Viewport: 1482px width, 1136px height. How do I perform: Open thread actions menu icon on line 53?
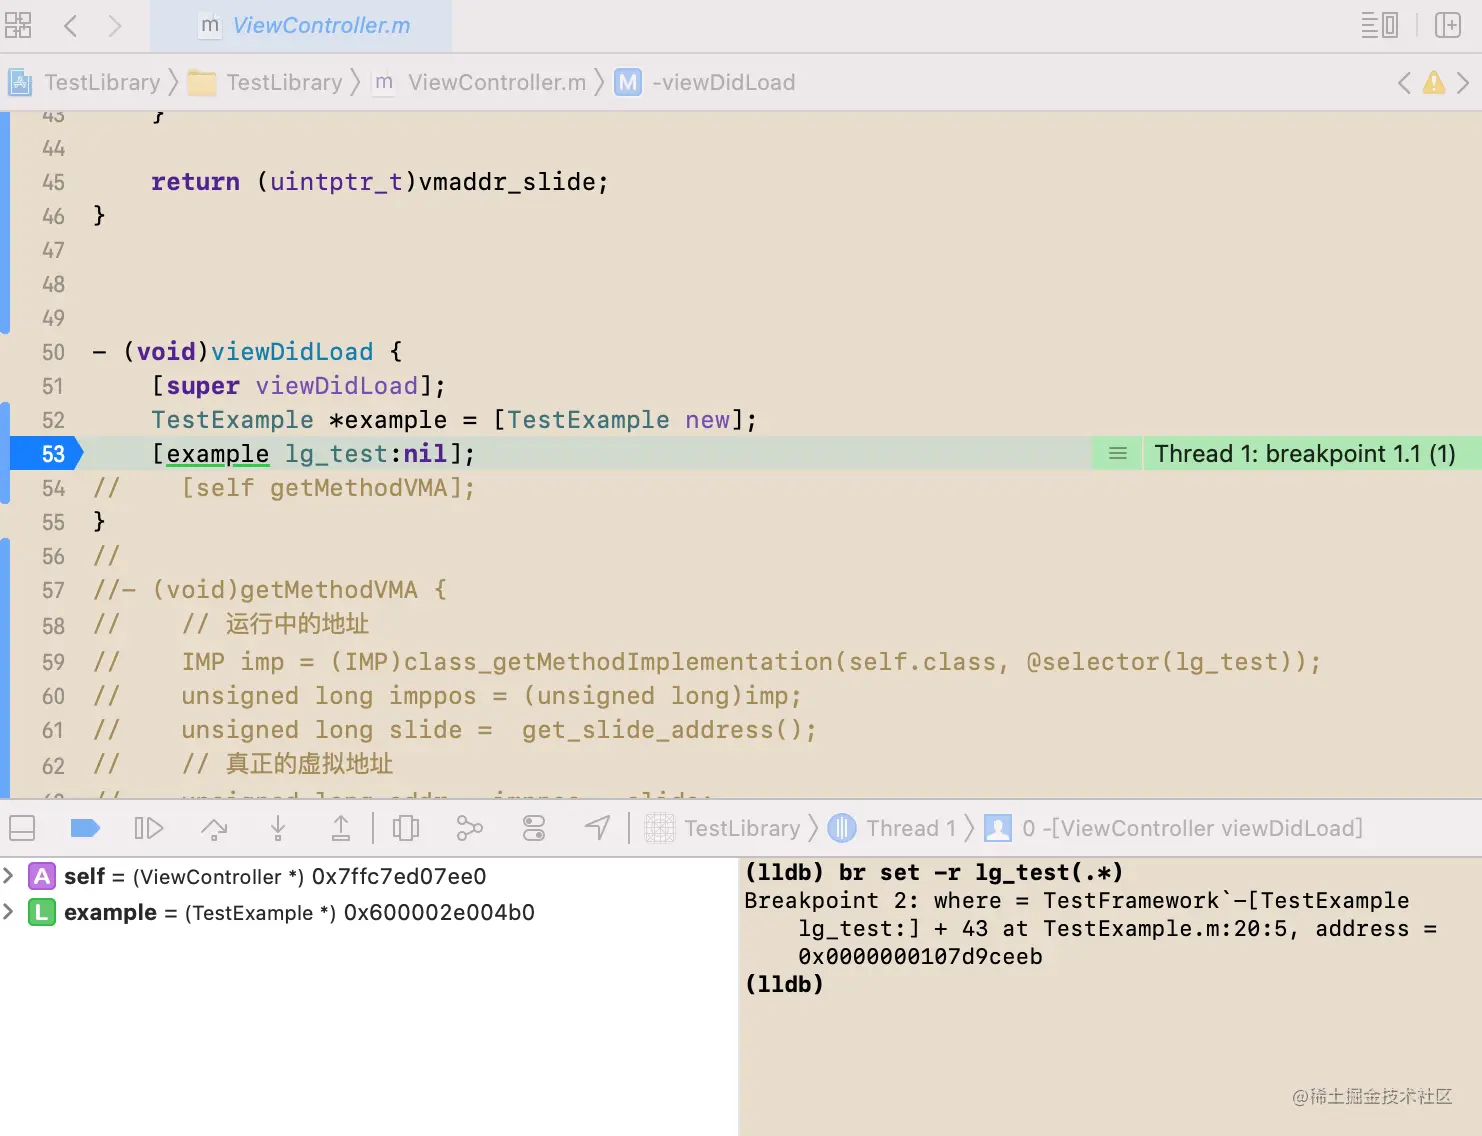click(1118, 454)
